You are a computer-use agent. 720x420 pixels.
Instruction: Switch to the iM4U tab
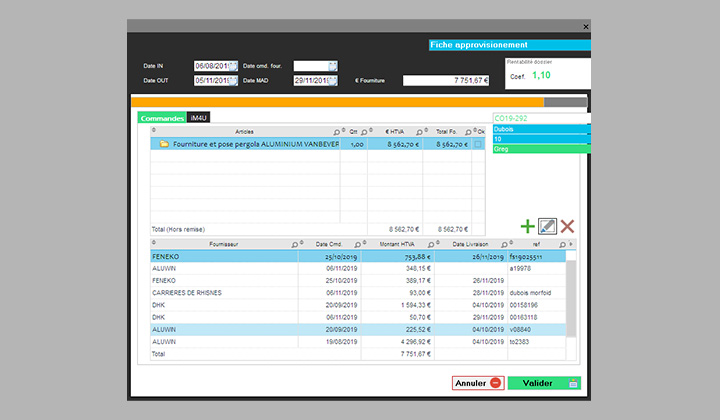198,118
